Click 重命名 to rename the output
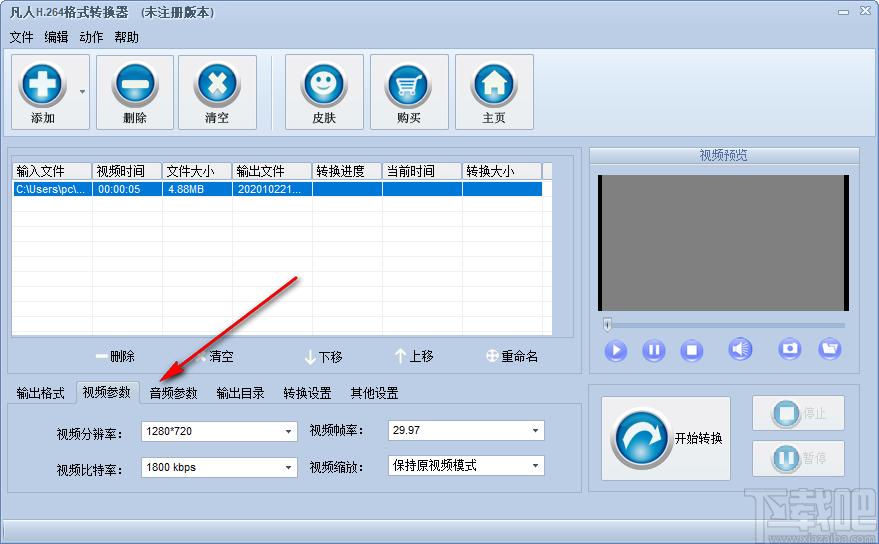This screenshot has width=879, height=544. [x=512, y=356]
